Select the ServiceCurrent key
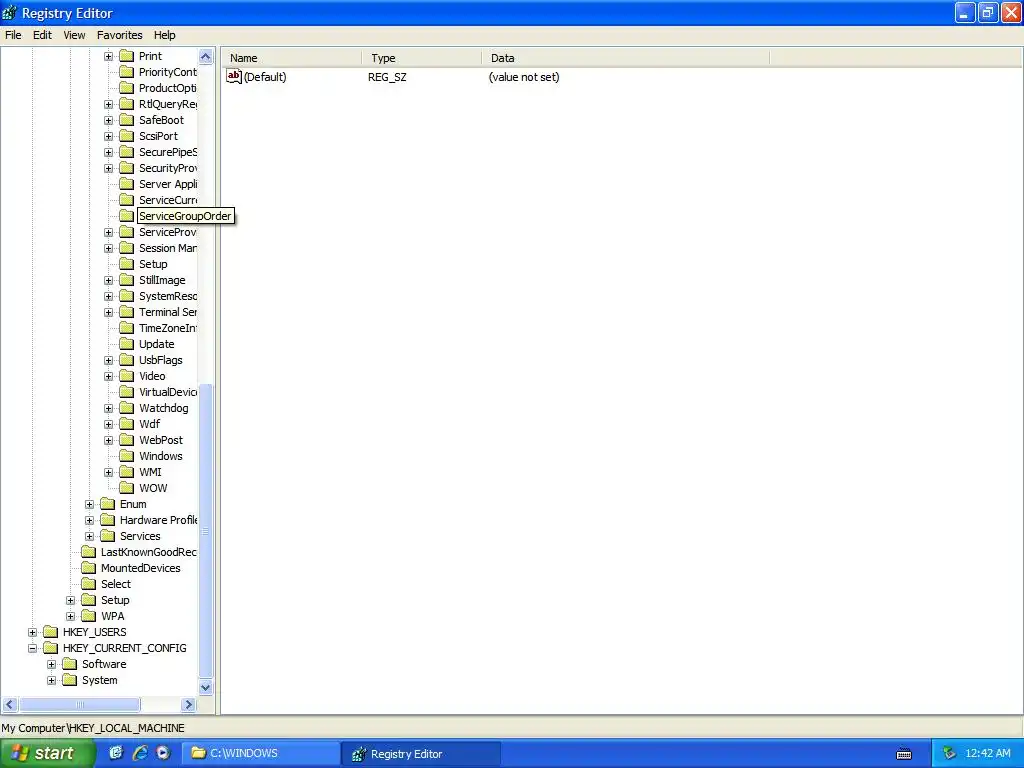The image size is (1024, 768). point(167,200)
